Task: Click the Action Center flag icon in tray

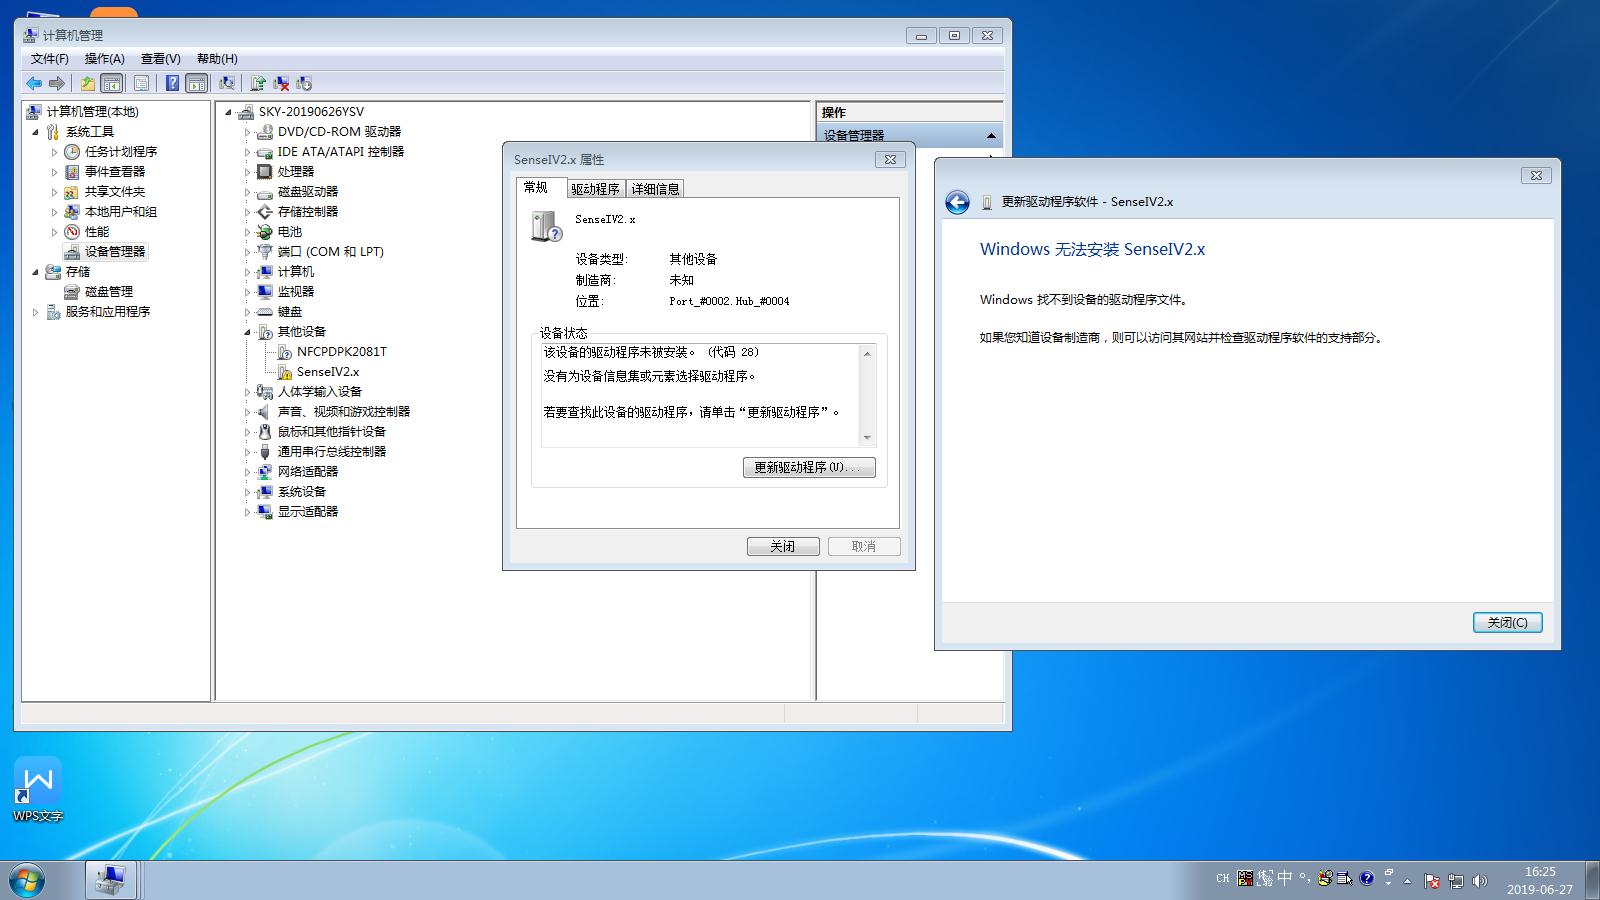Action: click(x=1432, y=881)
